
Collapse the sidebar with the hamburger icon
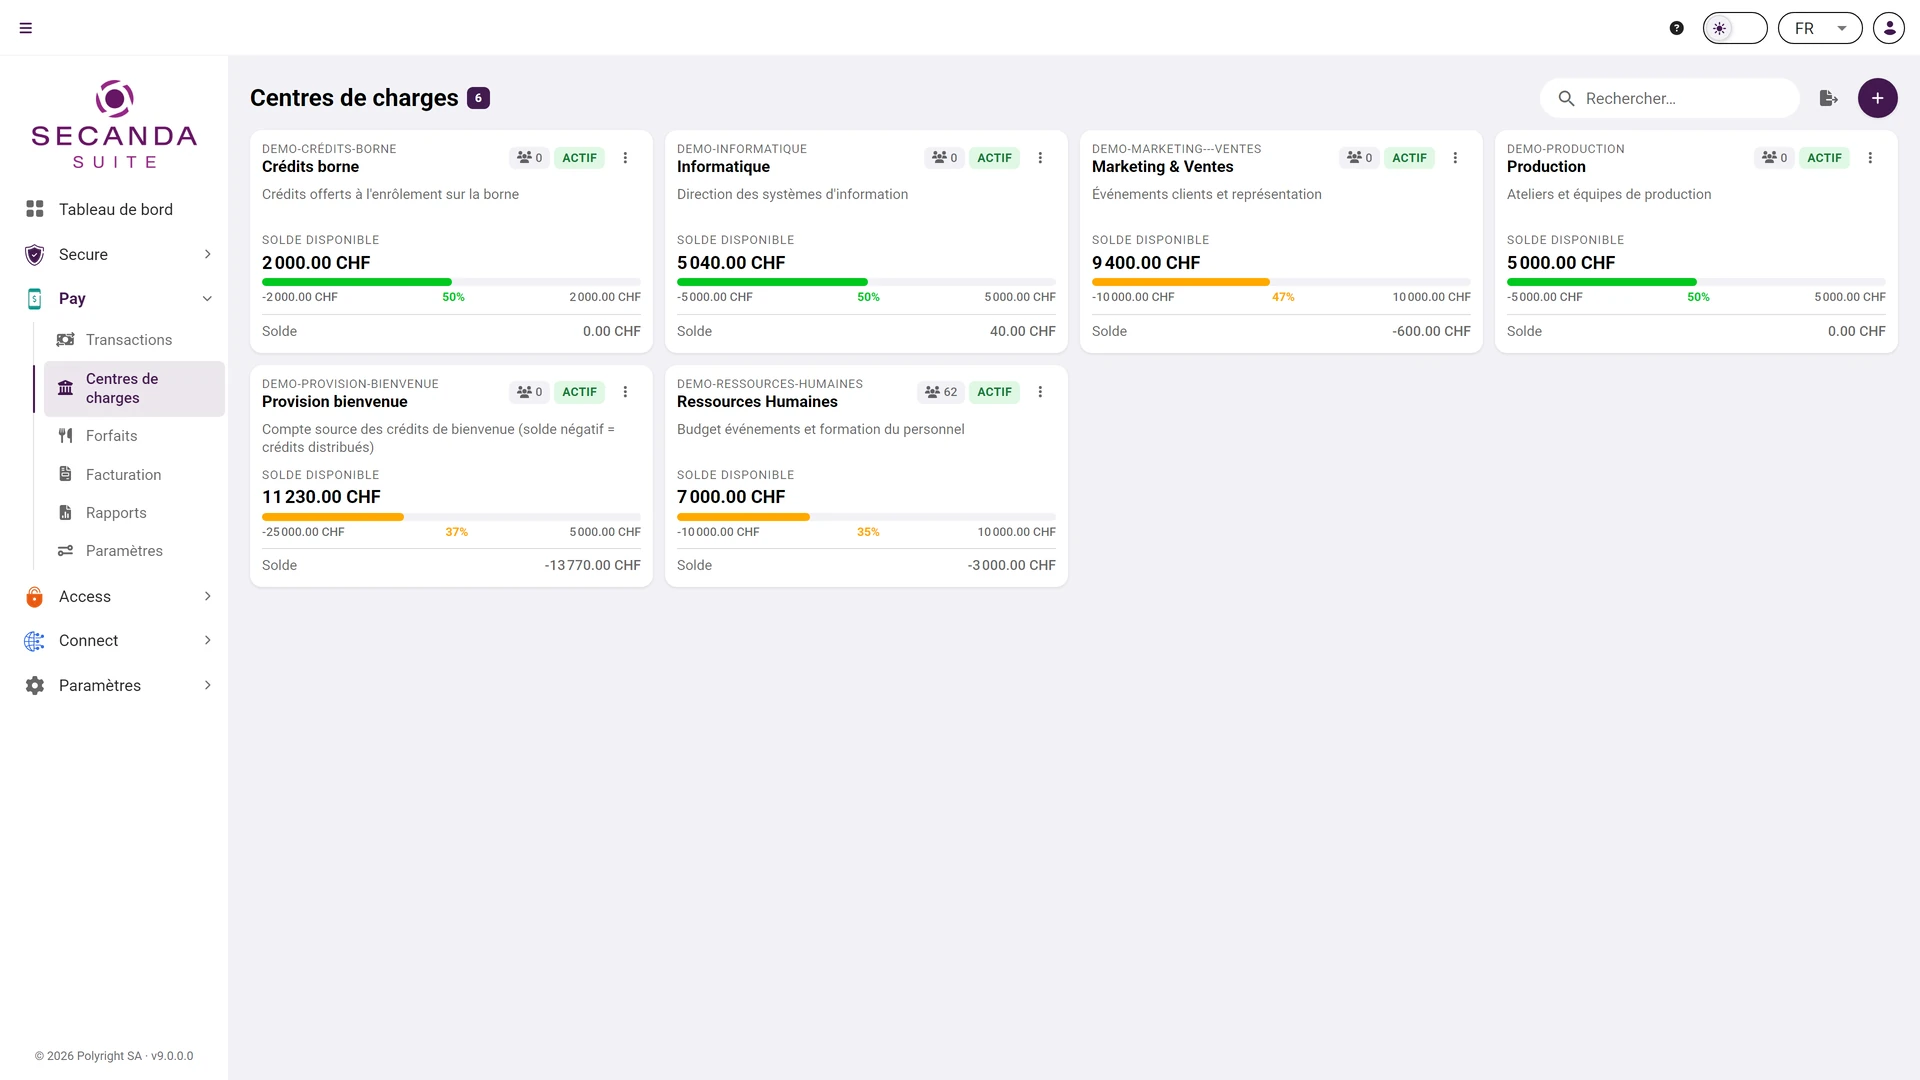coord(26,28)
